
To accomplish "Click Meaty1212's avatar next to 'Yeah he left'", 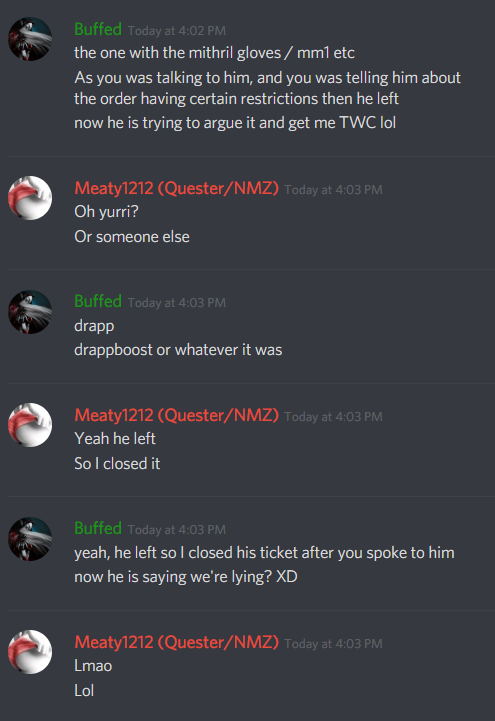I will (x=30, y=425).
